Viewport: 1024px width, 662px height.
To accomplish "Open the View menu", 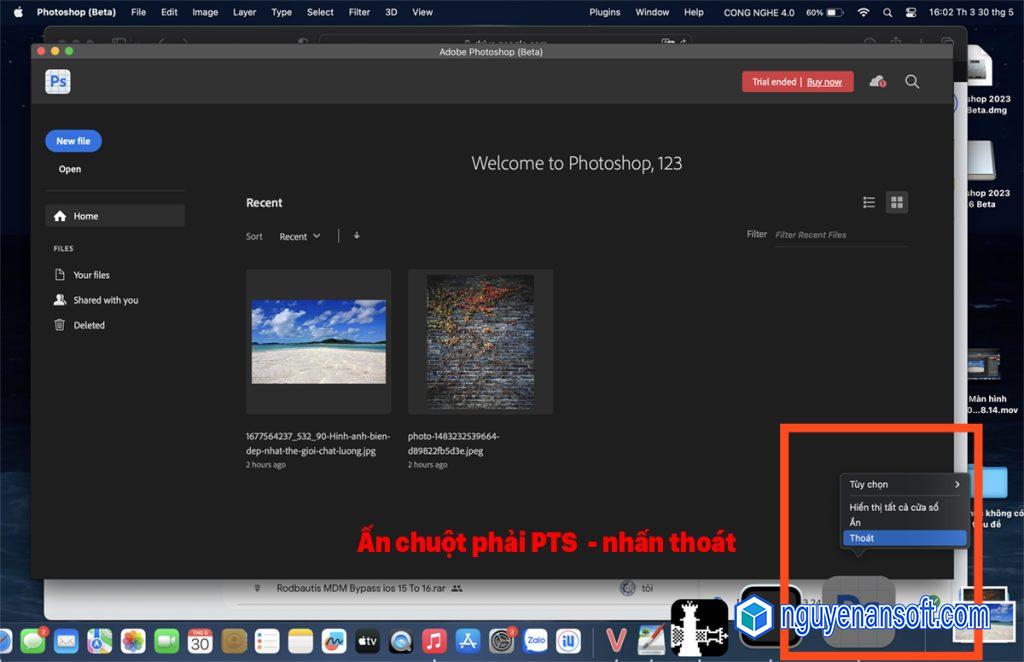I will [423, 12].
